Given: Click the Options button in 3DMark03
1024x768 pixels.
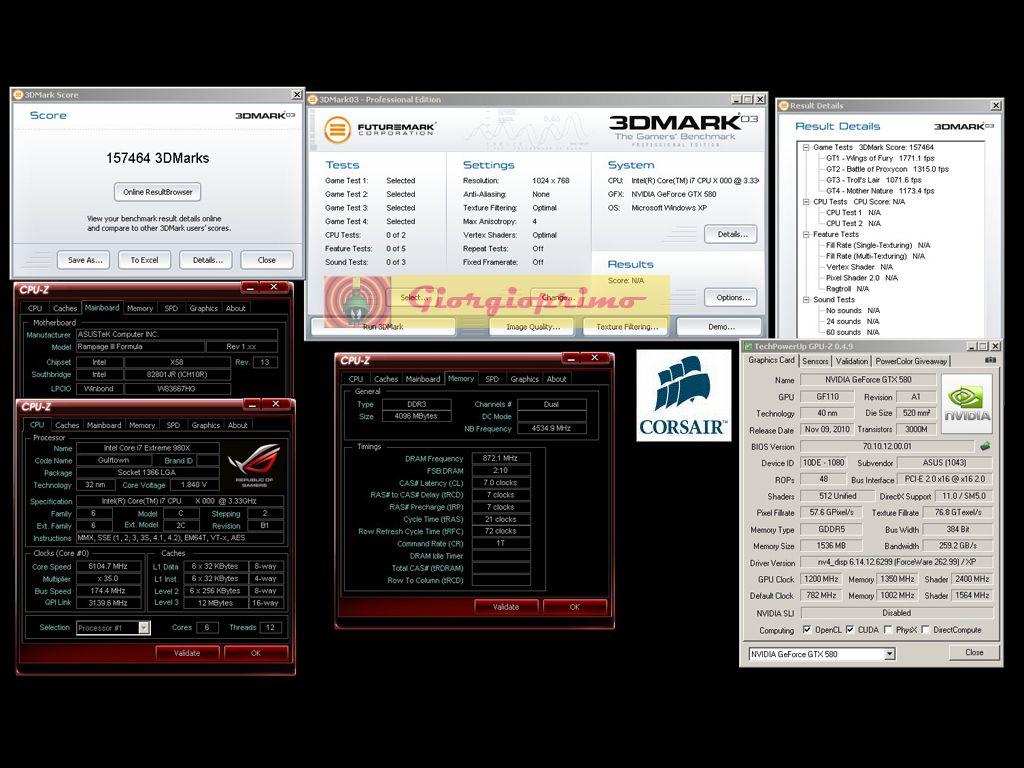Looking at the screenshot, I should pyautogui.click(x=730, y=297).
